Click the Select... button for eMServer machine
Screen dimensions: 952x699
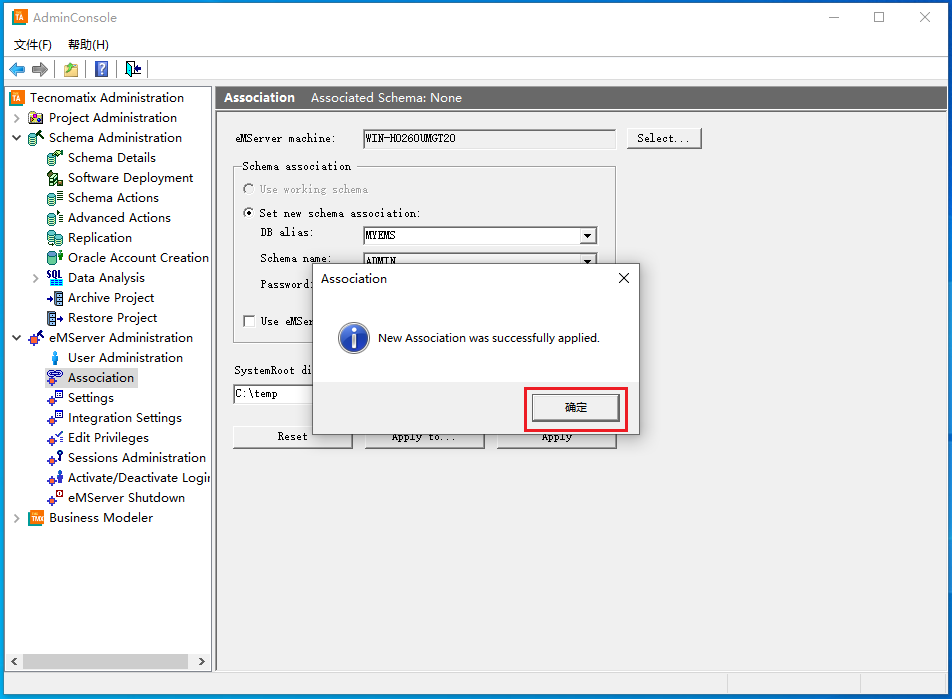coord(663,138)
